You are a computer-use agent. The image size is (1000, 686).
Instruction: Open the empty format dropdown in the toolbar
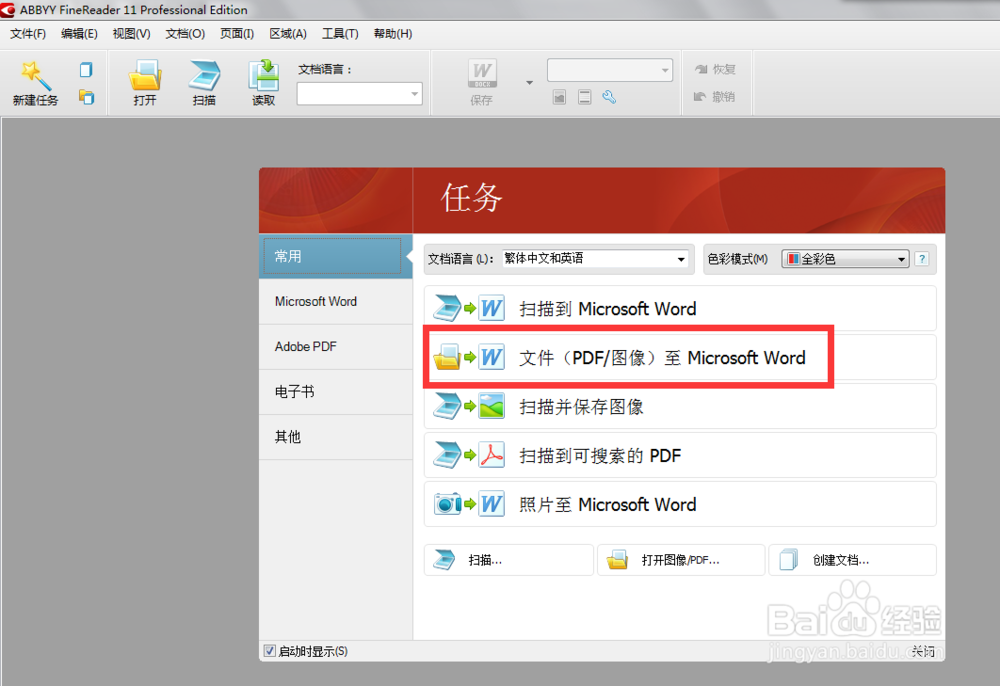(x=610, y=70)
